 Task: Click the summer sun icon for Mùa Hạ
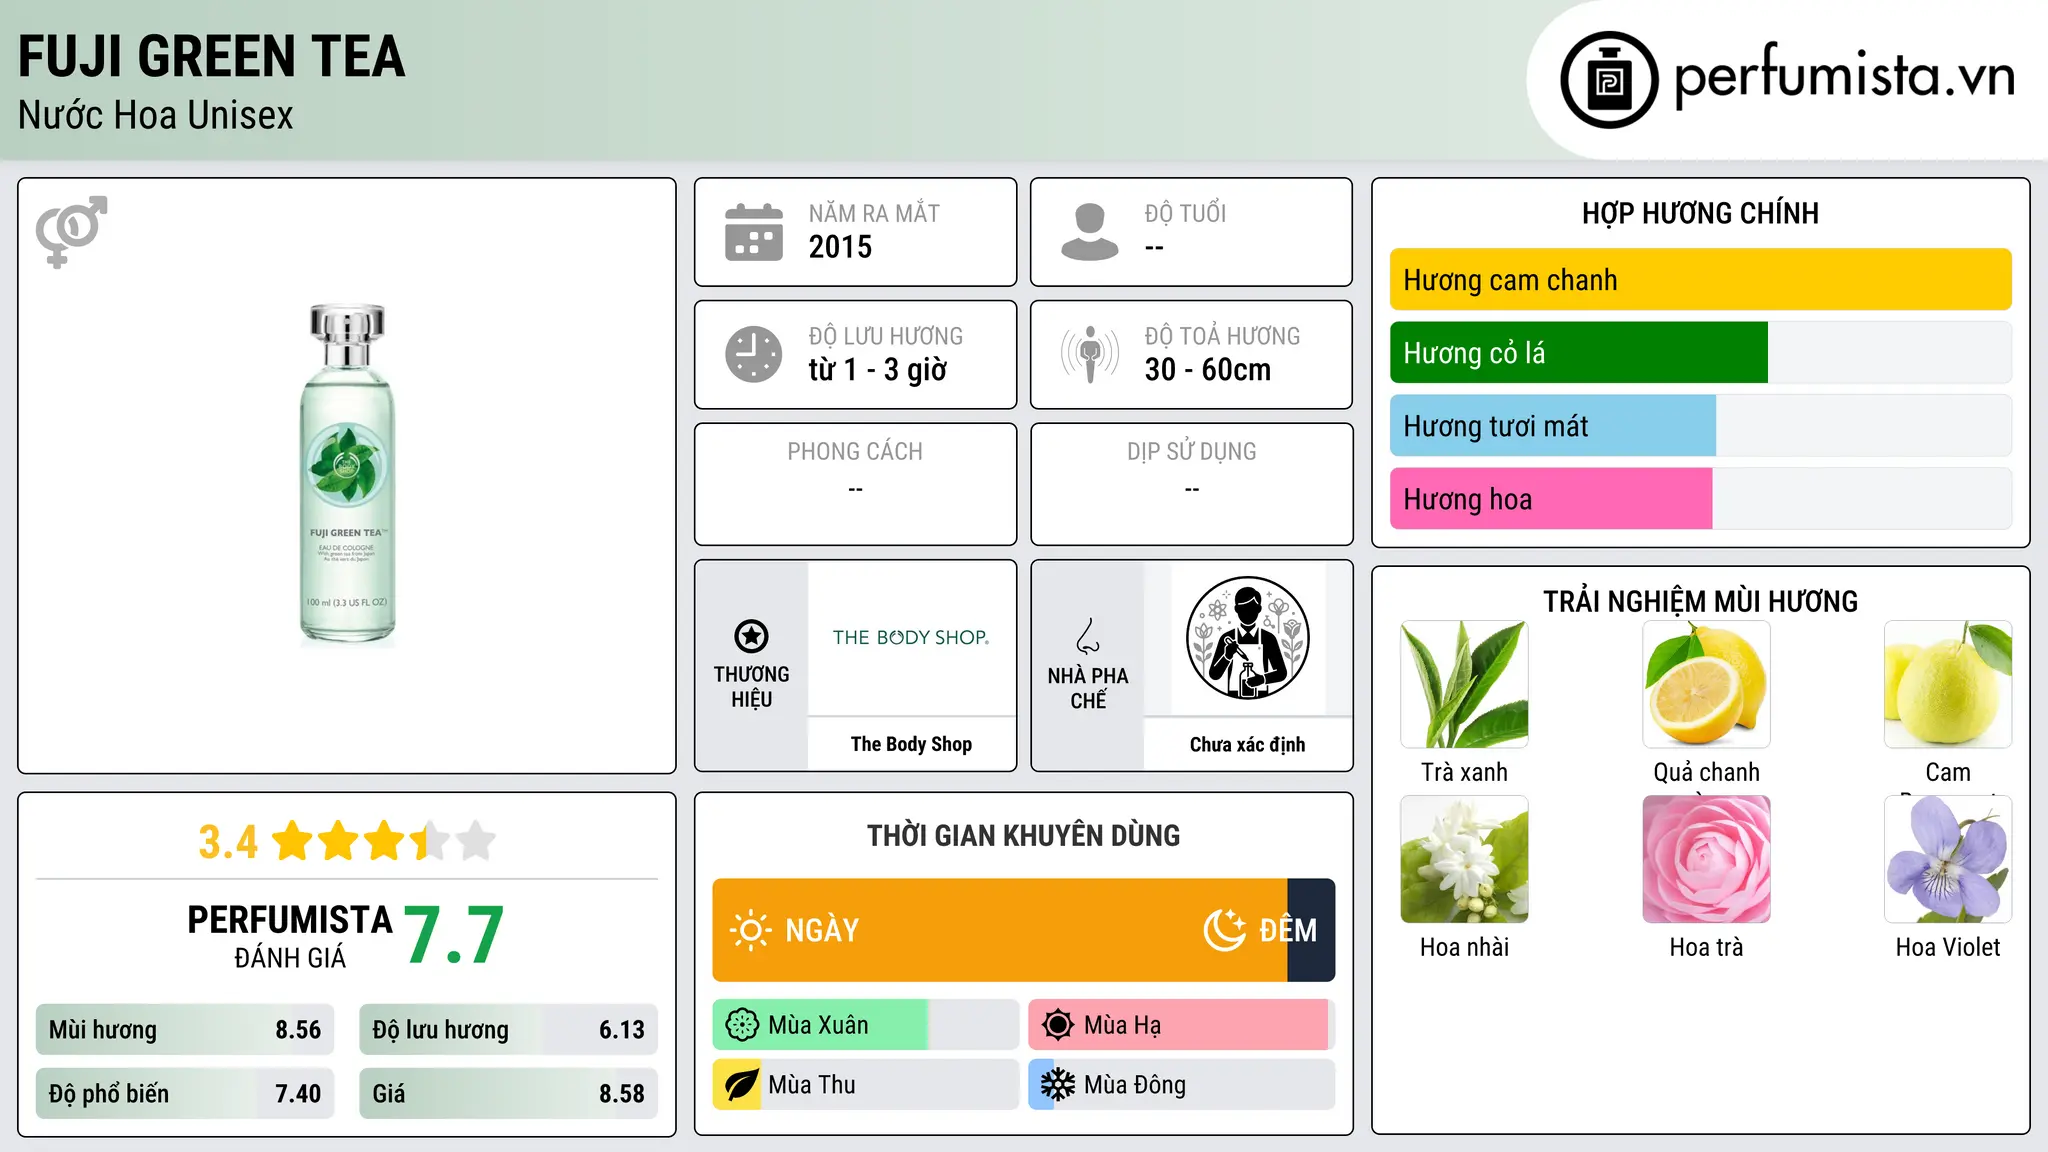click(1058, 1025)
